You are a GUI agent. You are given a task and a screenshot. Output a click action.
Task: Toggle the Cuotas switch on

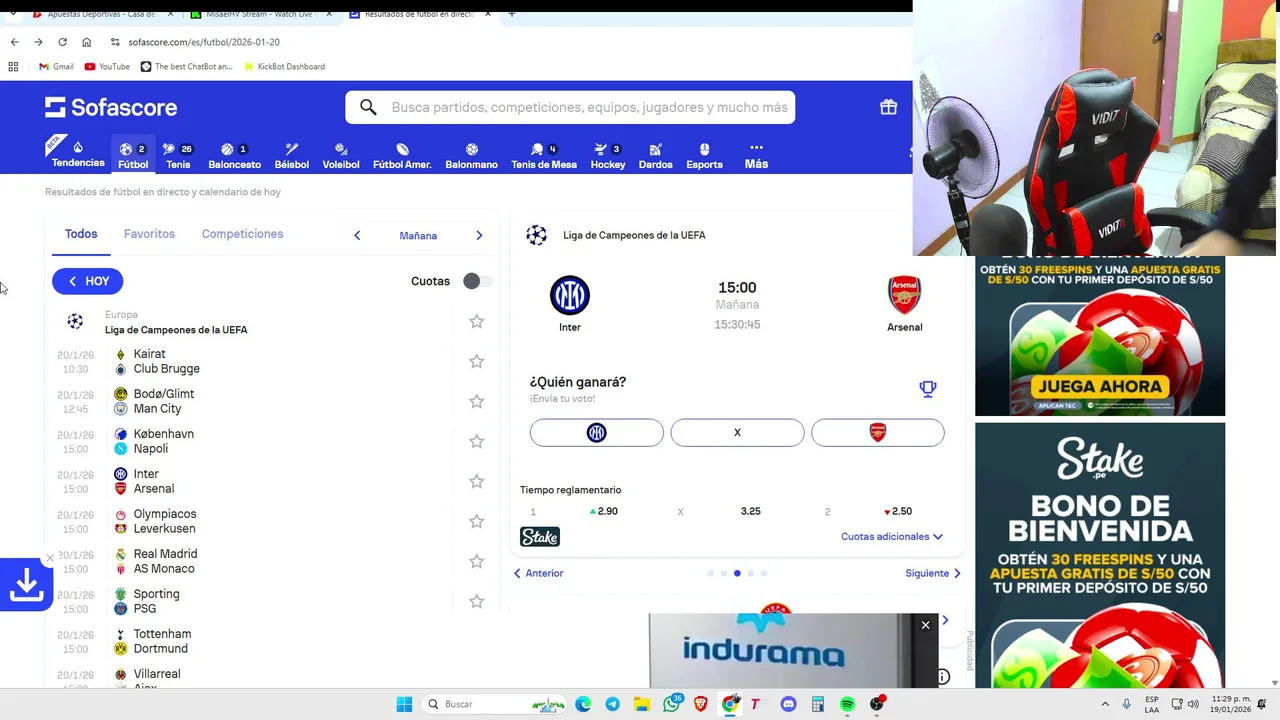click(x=477, y=281)
